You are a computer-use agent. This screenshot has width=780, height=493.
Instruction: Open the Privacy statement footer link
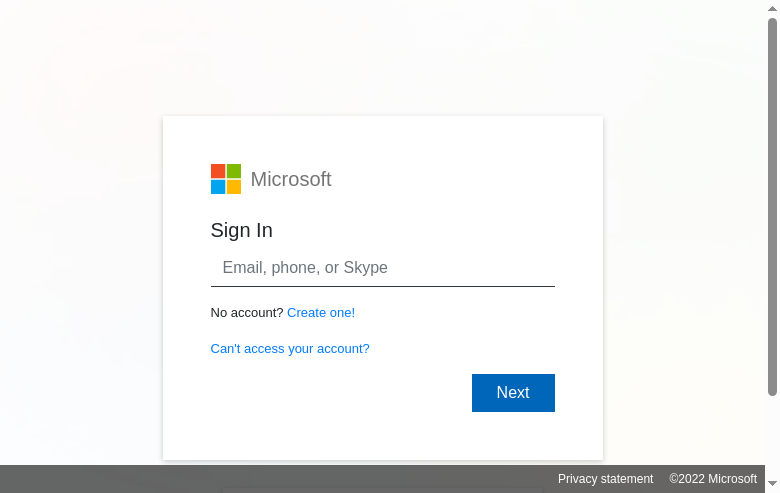coord(605,479)
